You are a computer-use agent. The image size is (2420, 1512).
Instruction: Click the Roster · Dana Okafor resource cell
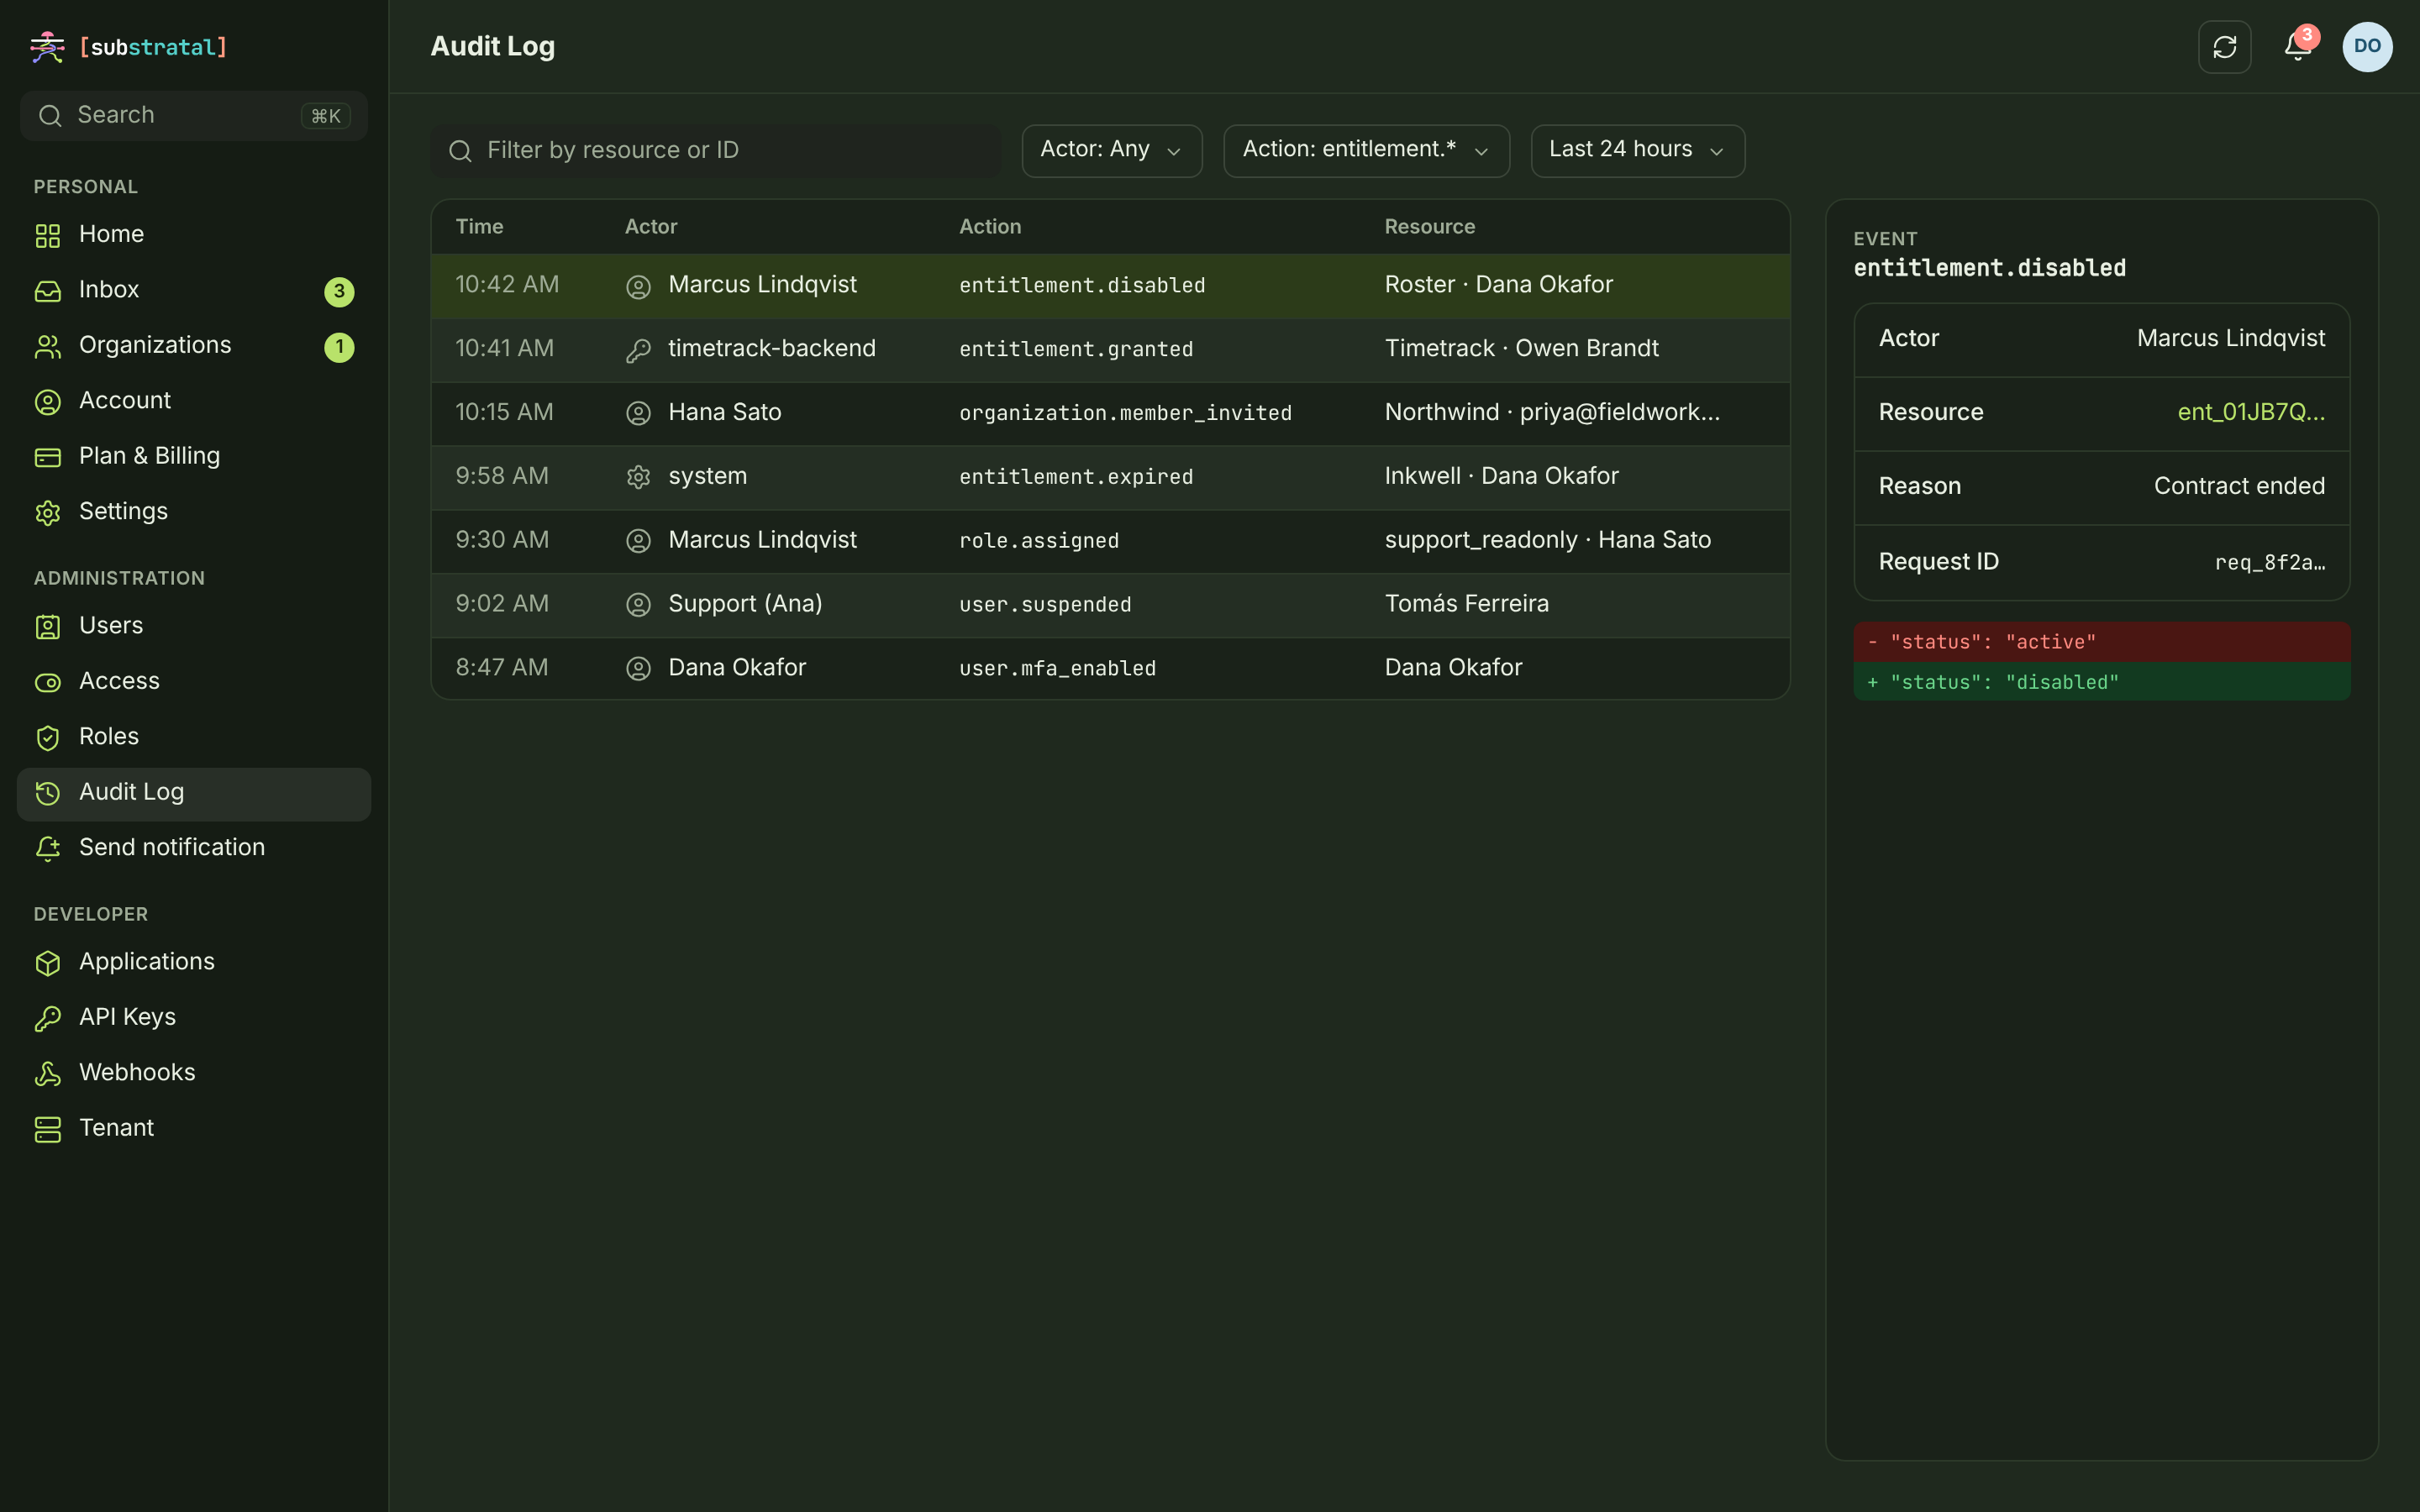1498,285
